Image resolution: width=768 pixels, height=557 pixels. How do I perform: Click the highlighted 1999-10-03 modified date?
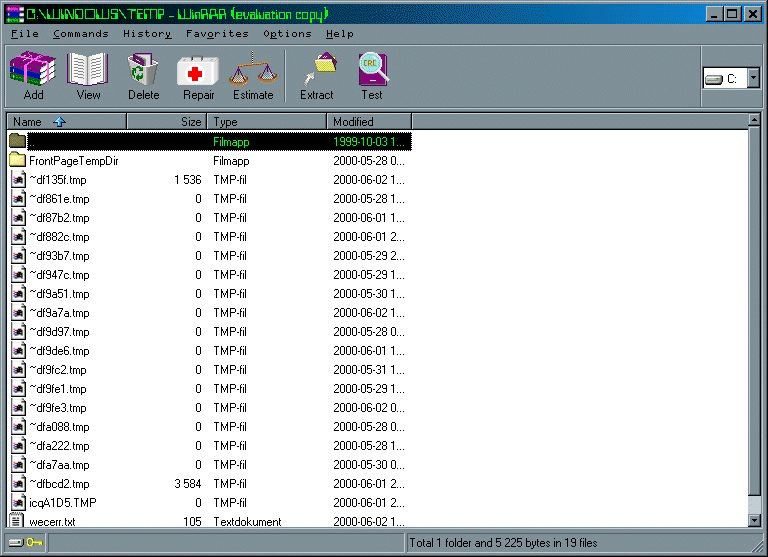tap(369, 142)
